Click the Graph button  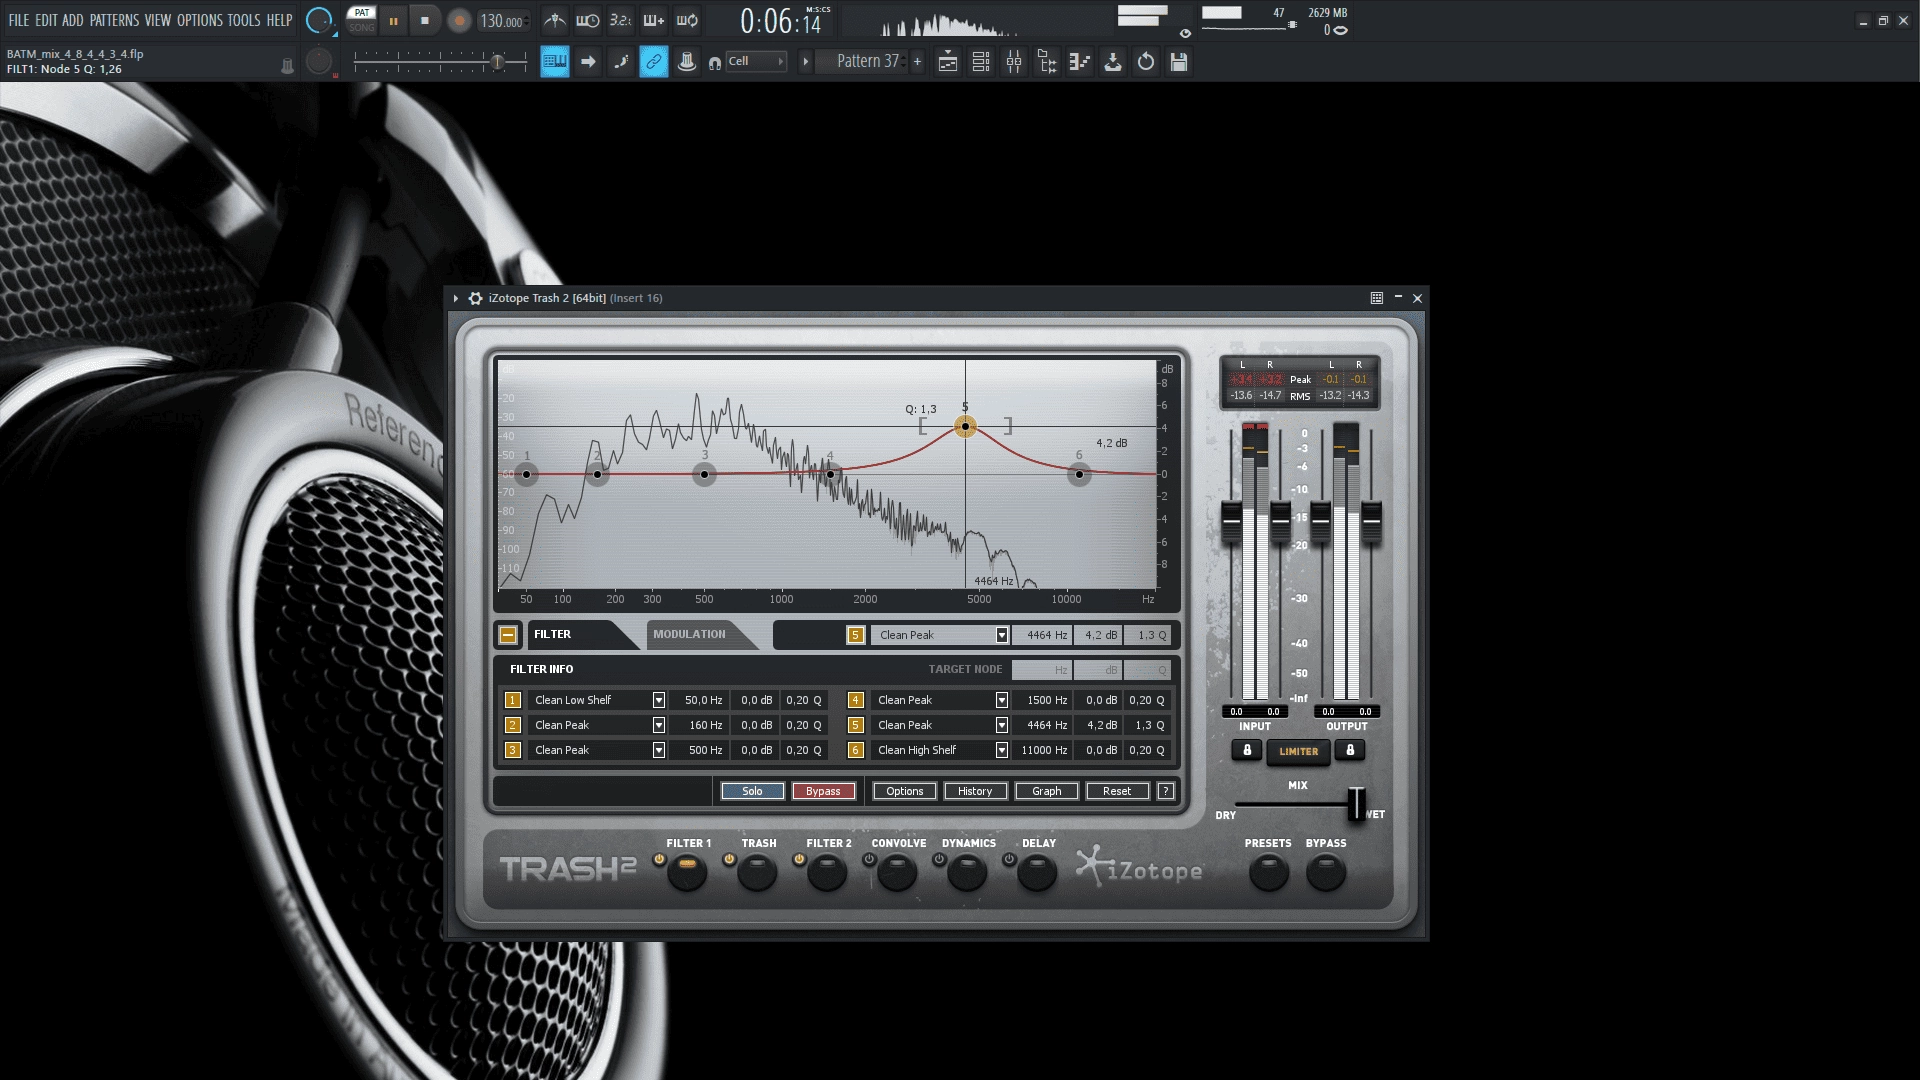(x=1047, y=791)
